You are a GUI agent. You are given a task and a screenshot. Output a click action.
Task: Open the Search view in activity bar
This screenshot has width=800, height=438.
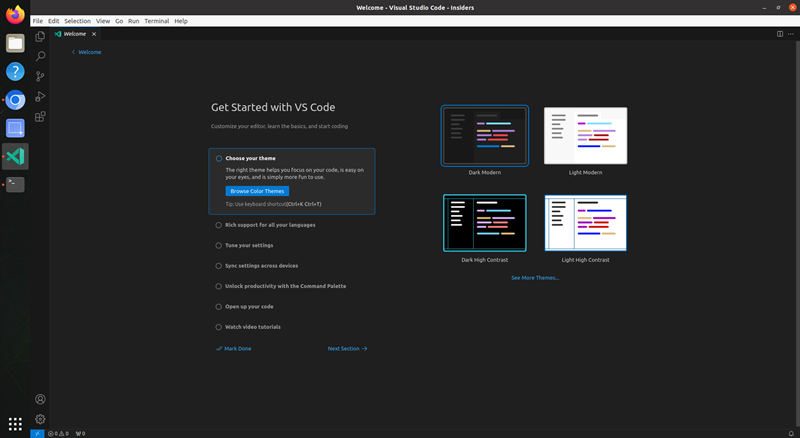point(40,56)
